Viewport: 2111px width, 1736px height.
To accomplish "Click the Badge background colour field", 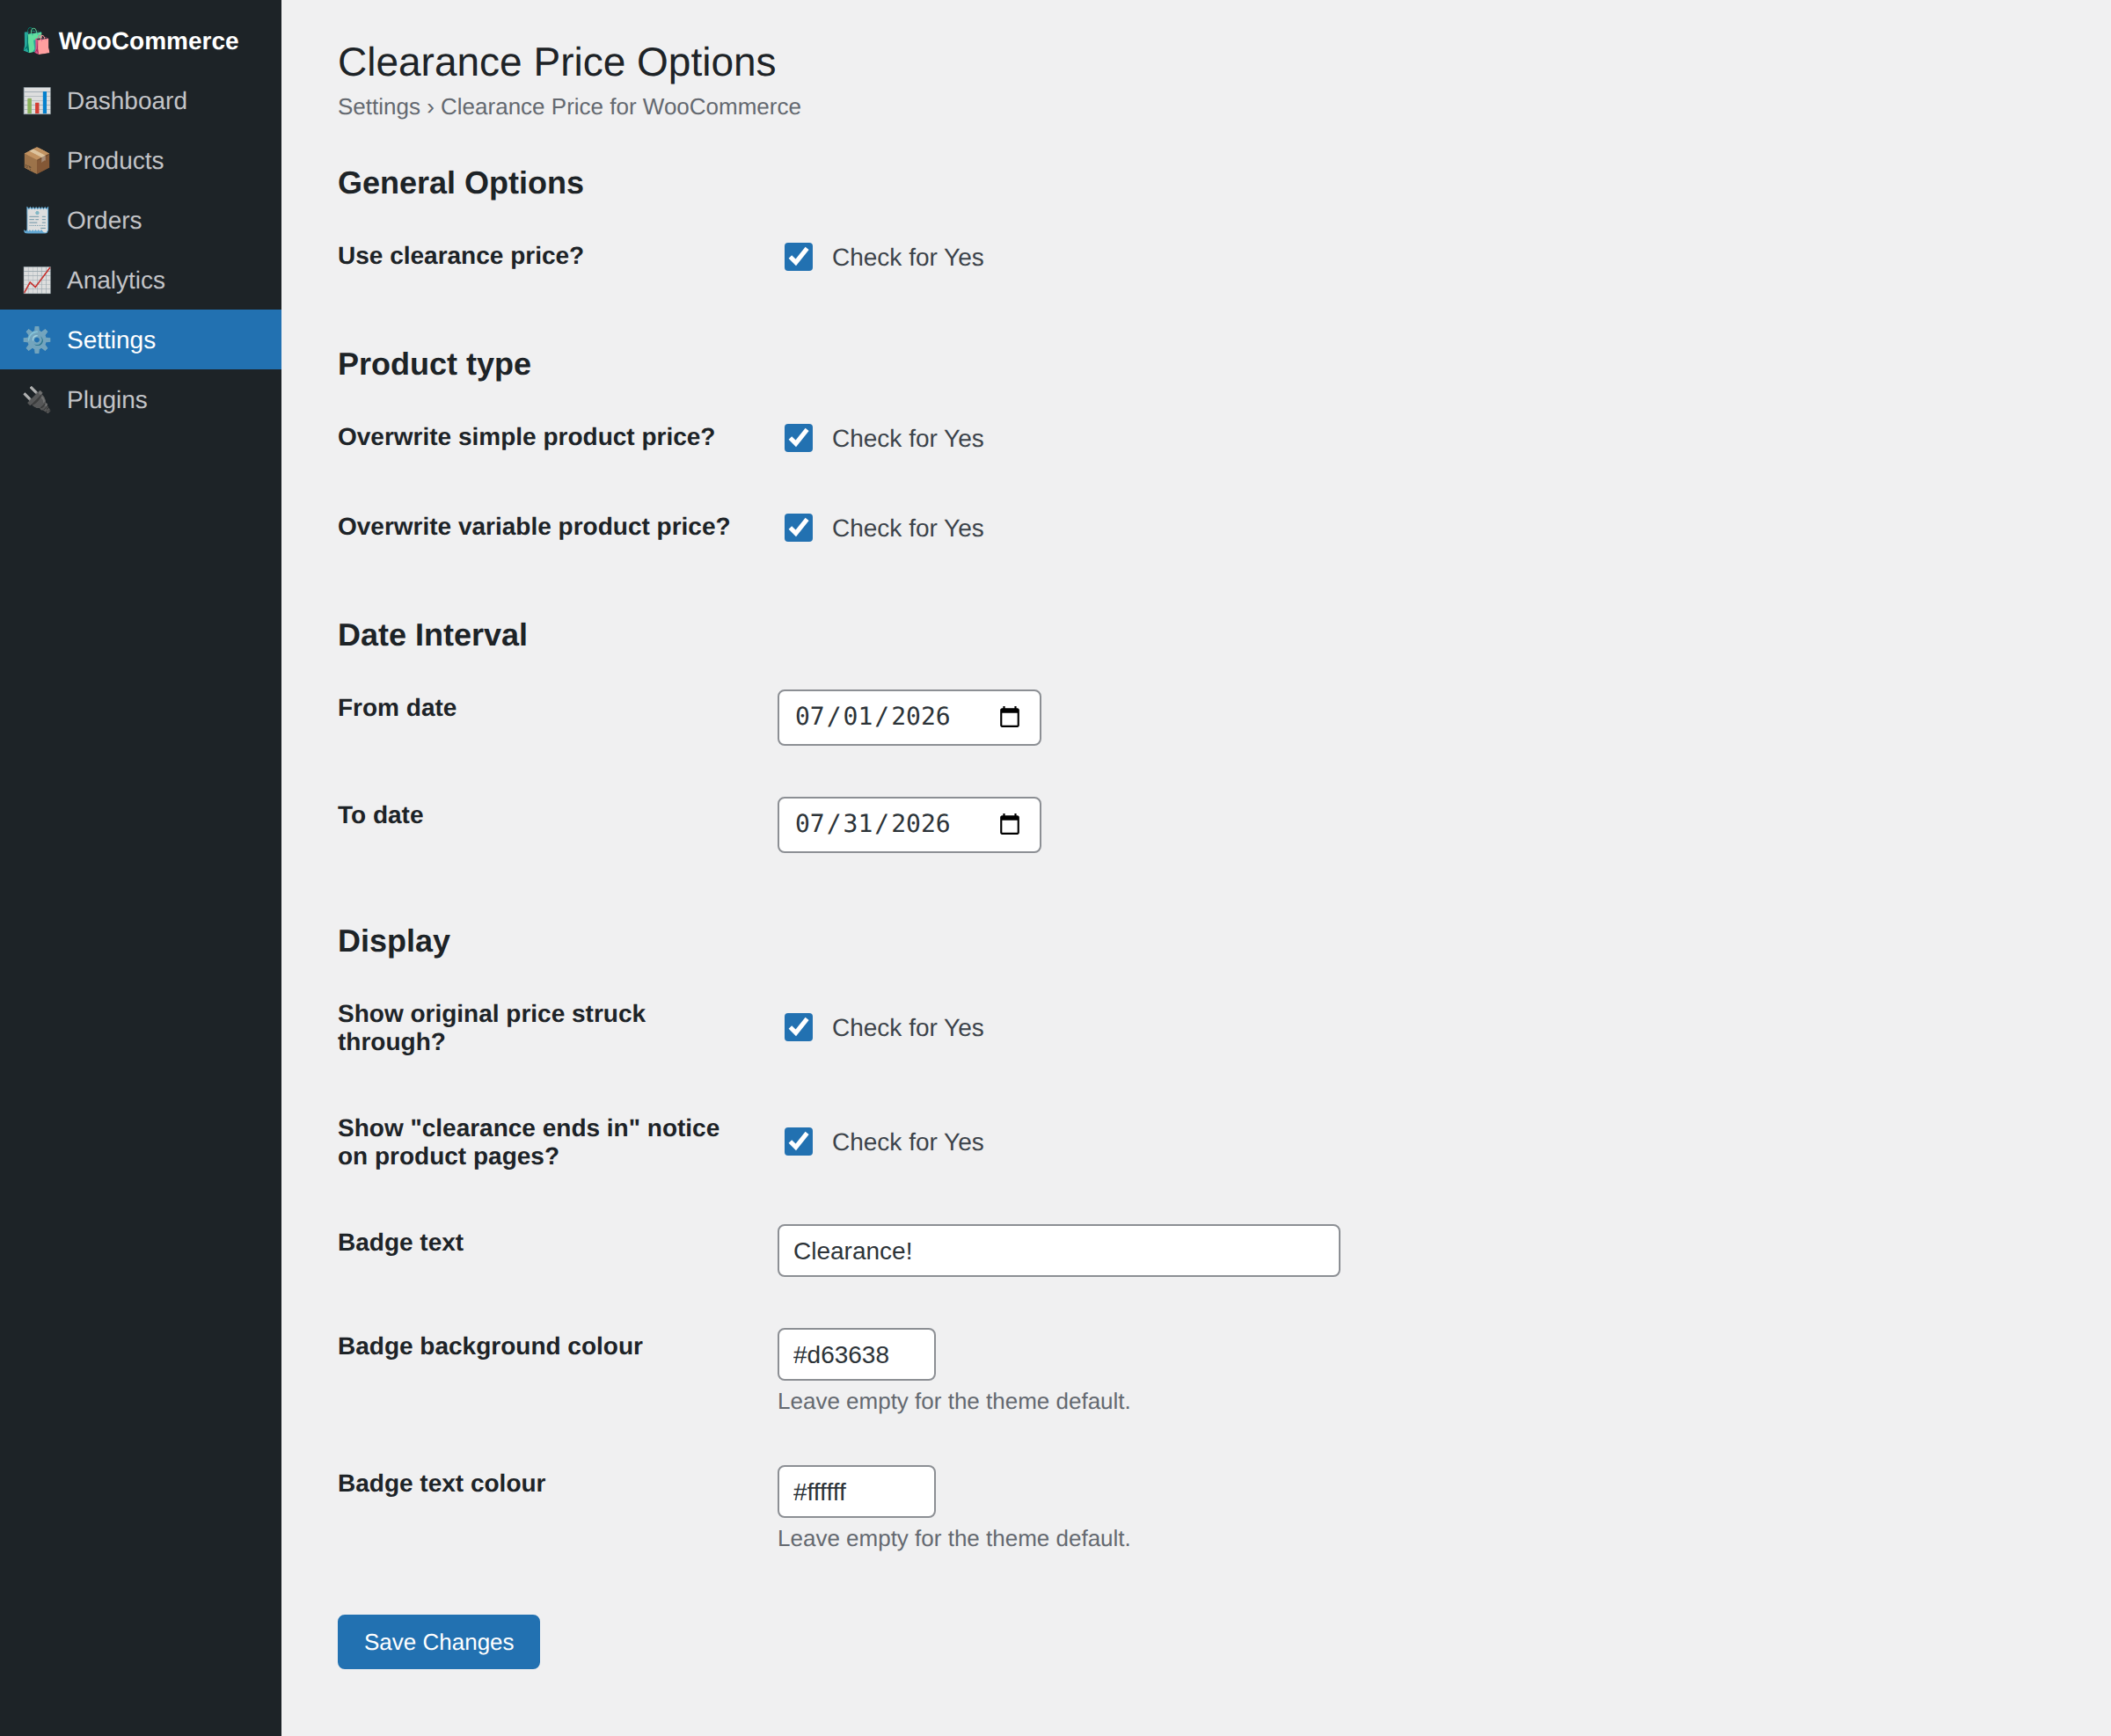I will coord(856,1355).
